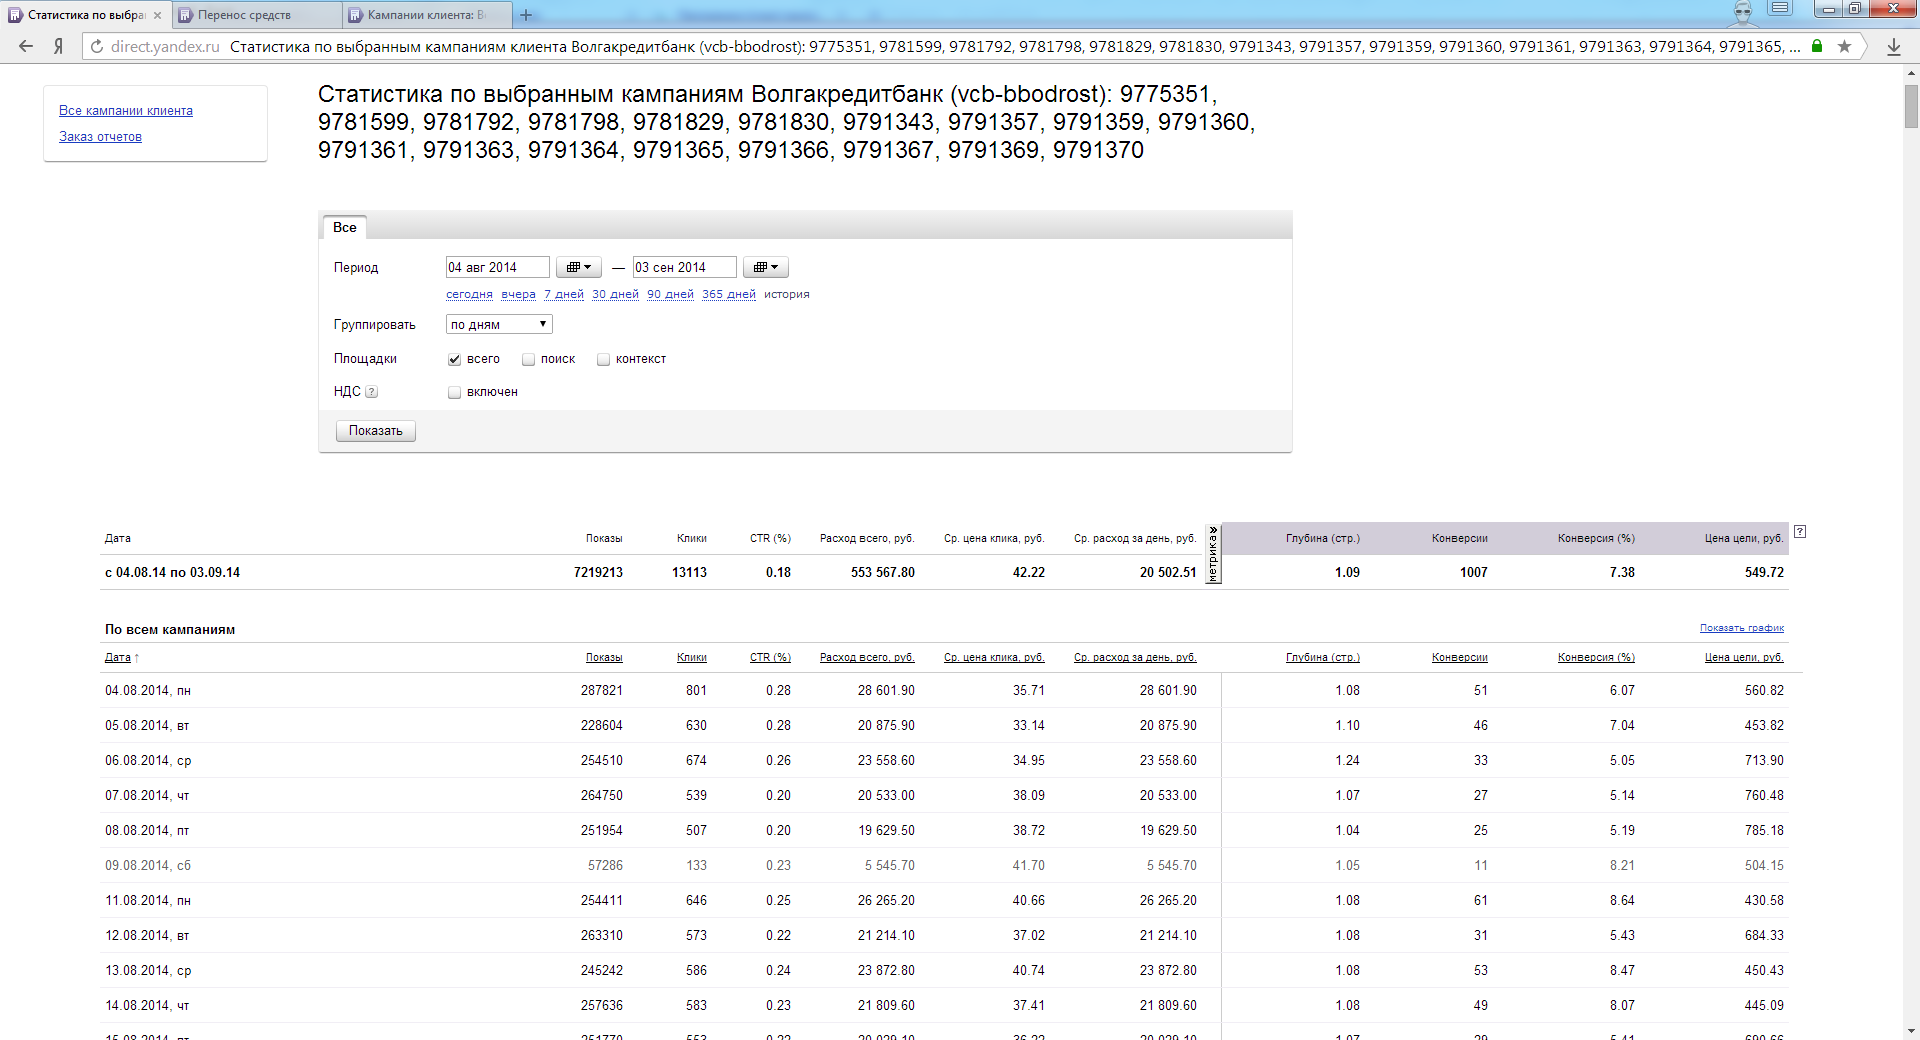Click the end date field '03 сен 2014'
The width and height of the screenshot is (1920, 1040).
[x=684, y=267]
